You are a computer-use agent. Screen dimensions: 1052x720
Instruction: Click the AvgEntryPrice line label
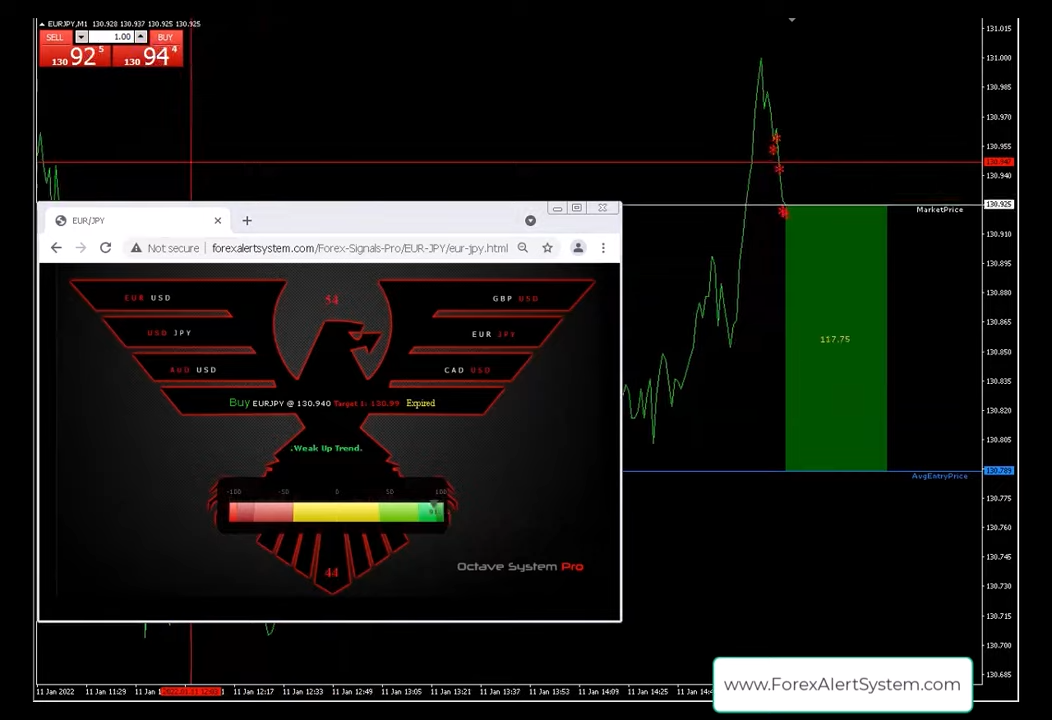(x=939, y=476)
